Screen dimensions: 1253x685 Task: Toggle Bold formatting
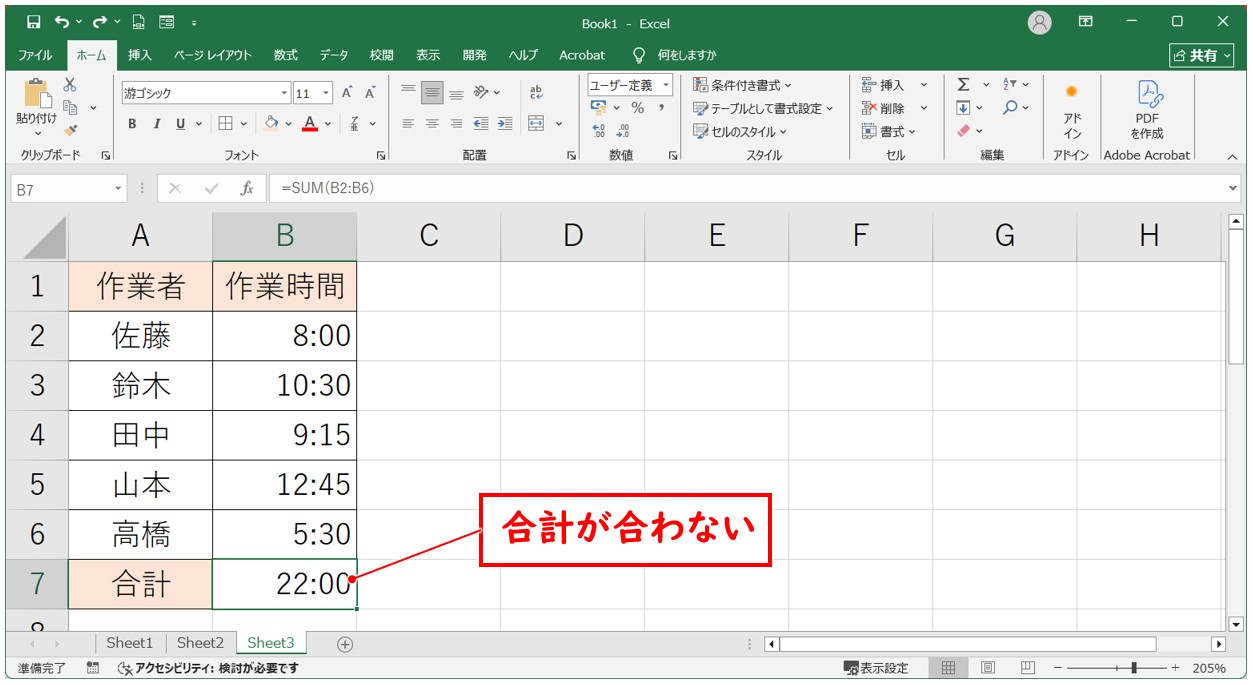point(132,124)
